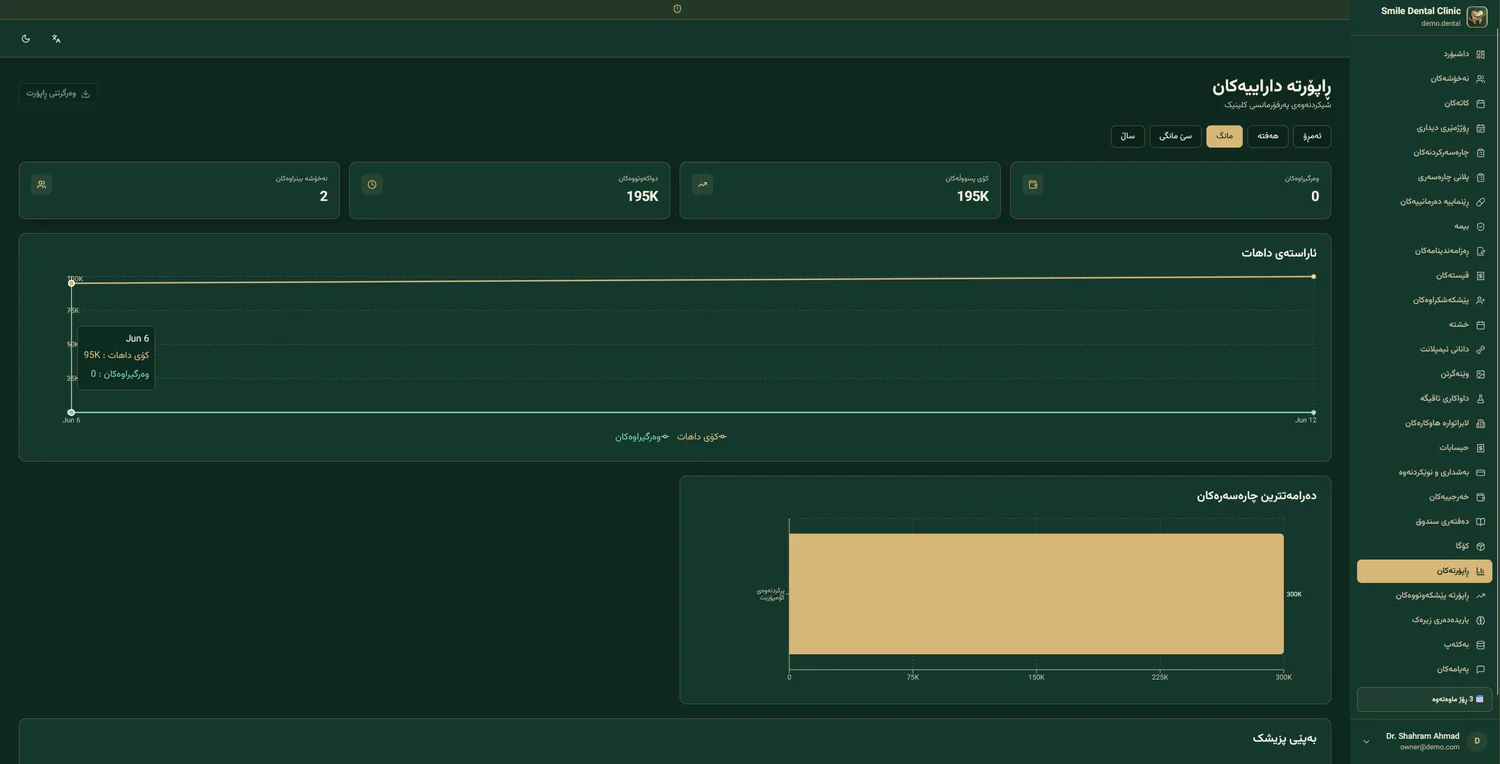Open داواکاری تاقیگە lab request item
The width and height of the screenshot is (1500, 764).
tap(1424, 398)
